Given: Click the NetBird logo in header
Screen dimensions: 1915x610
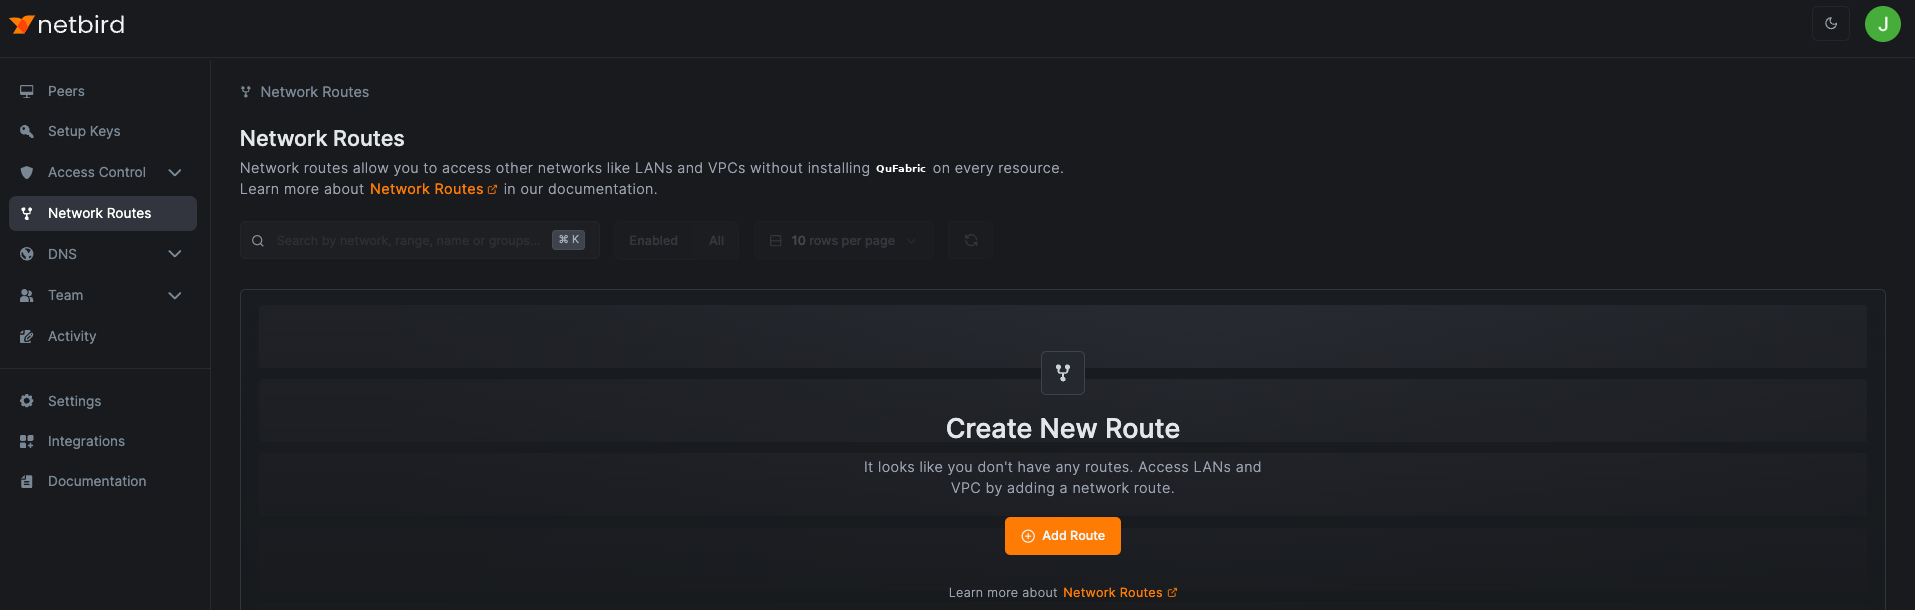Looking at the screenshot, I should pos(67,25).
